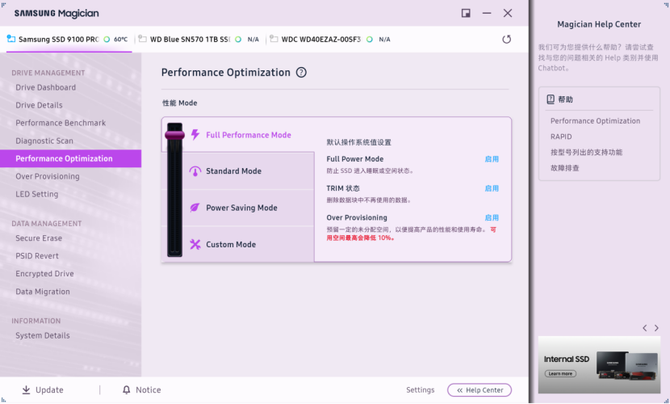
Task: Minimize the Samsung Magician window
Action: click(487, 13)
